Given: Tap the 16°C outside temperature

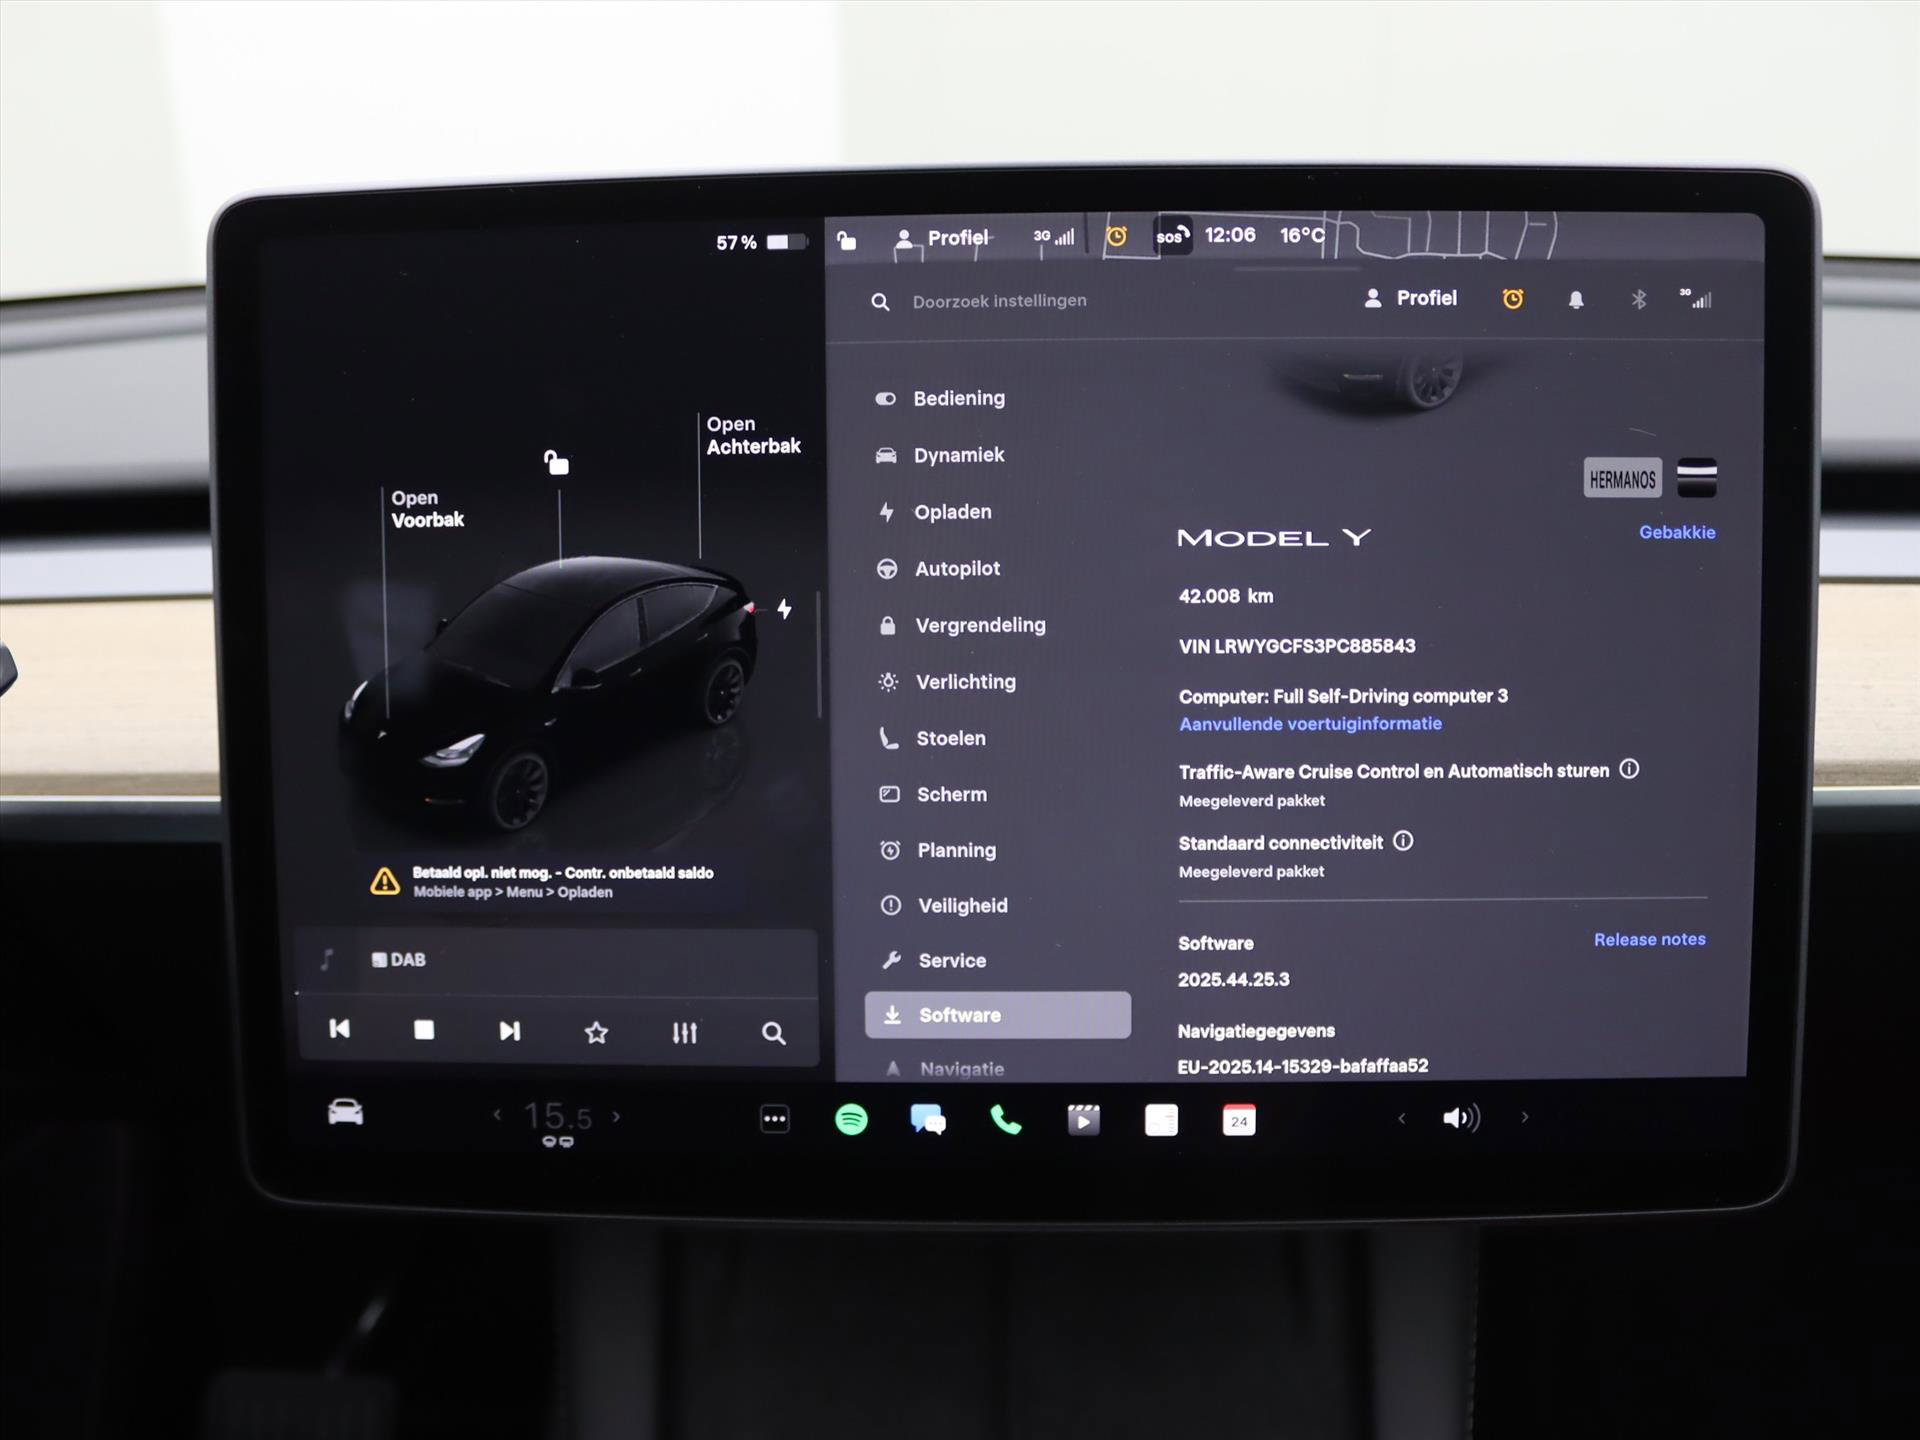Looking at the screenshot, I should point(1302,235).
